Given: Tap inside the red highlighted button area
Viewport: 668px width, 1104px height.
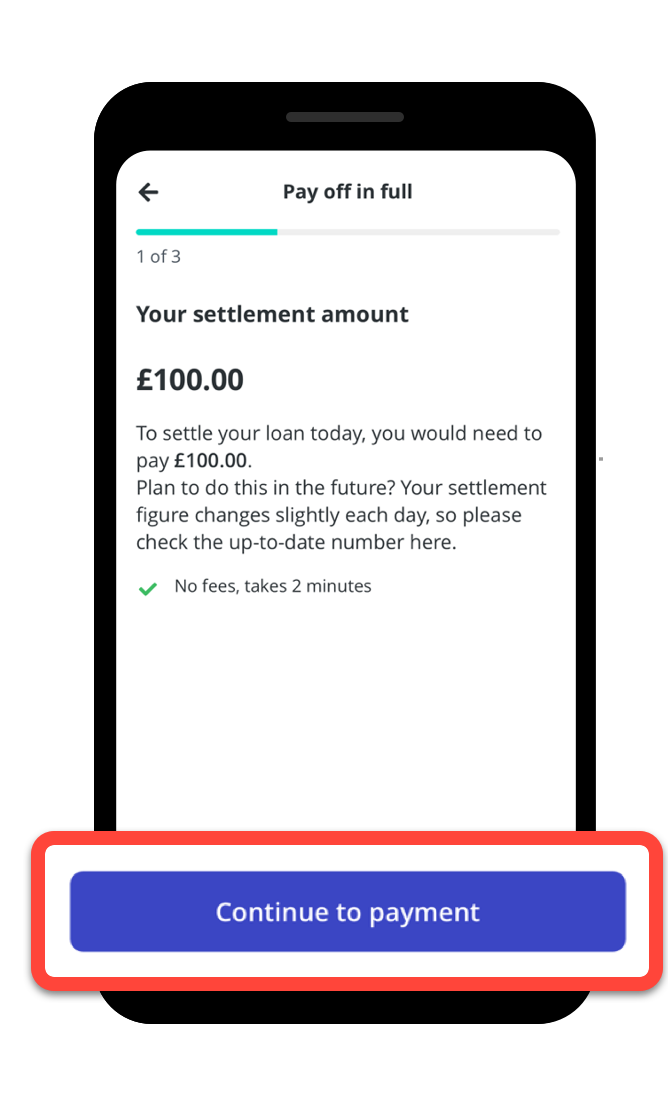Looking at the screenshot, I should pyautogui.click(x=347, y=911).
